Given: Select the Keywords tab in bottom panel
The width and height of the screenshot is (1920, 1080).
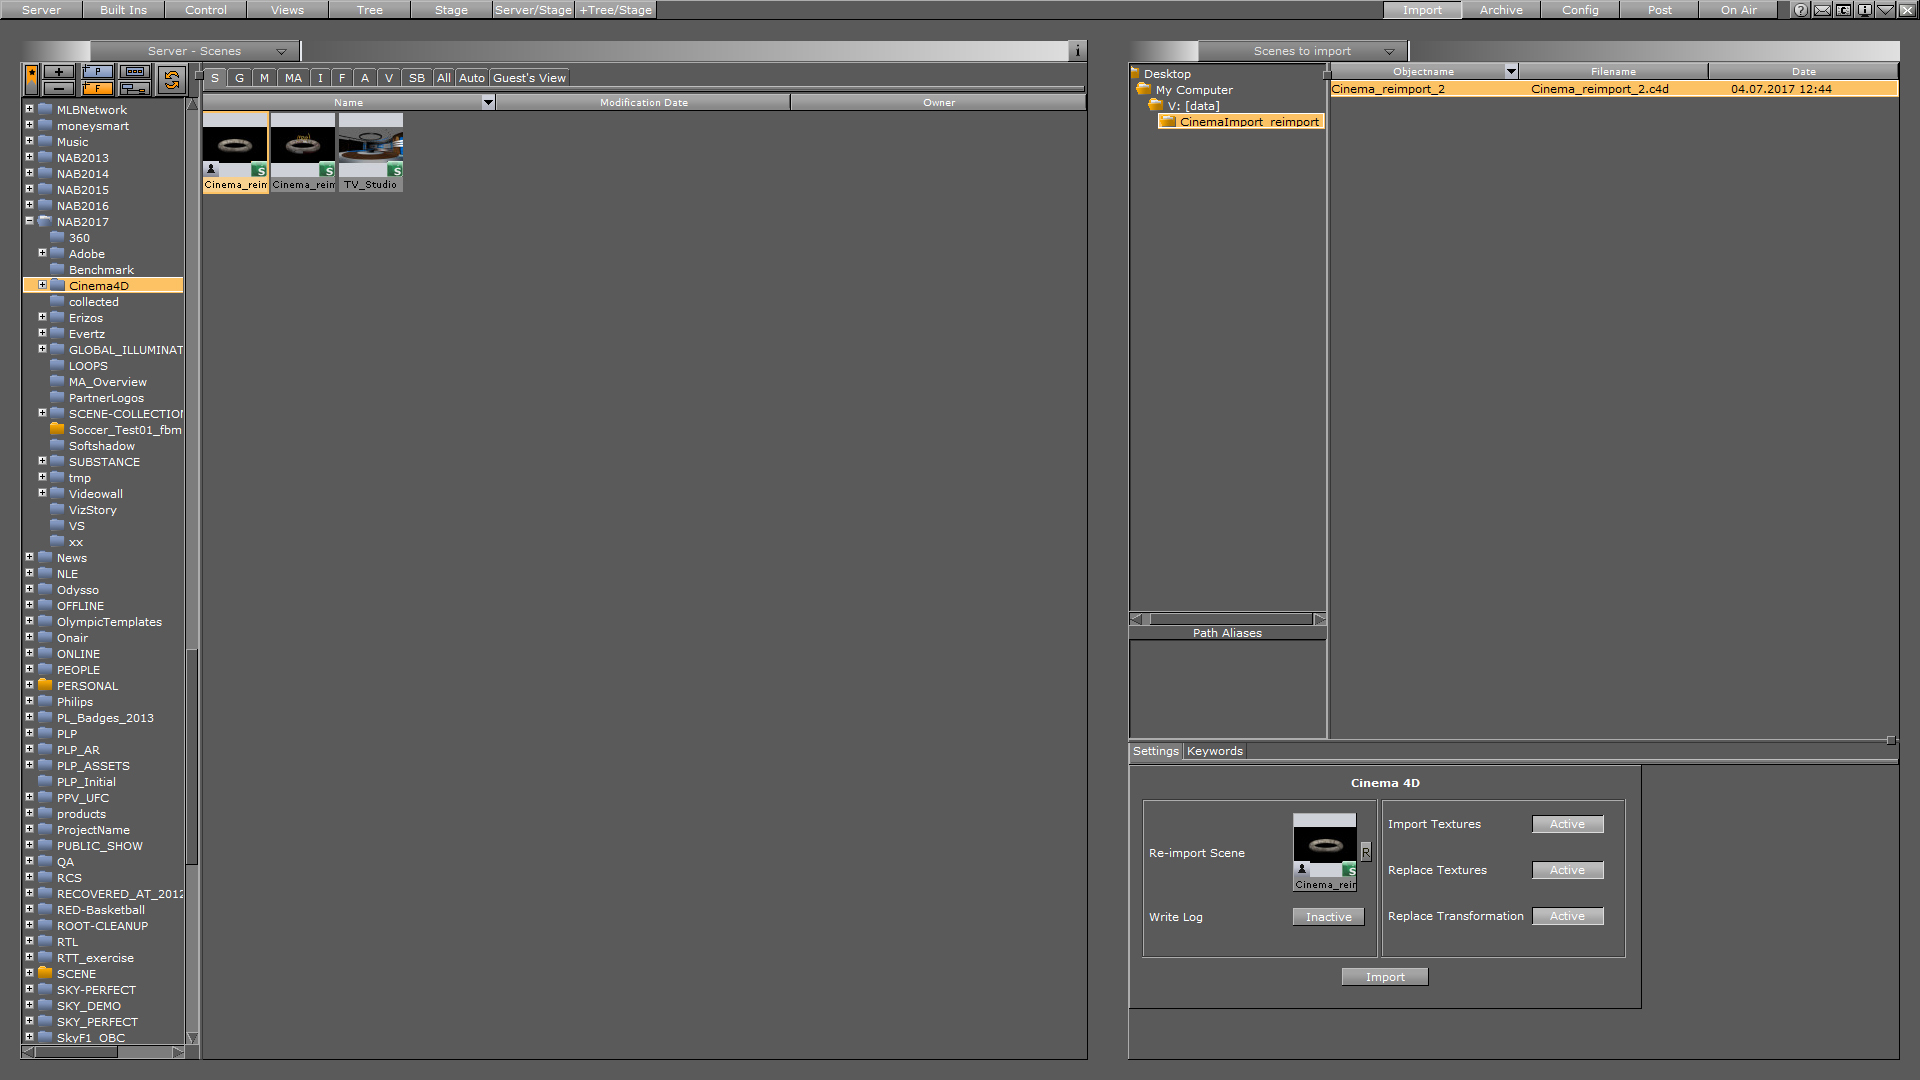Looking at the screenshot, I should point(1213,750).
